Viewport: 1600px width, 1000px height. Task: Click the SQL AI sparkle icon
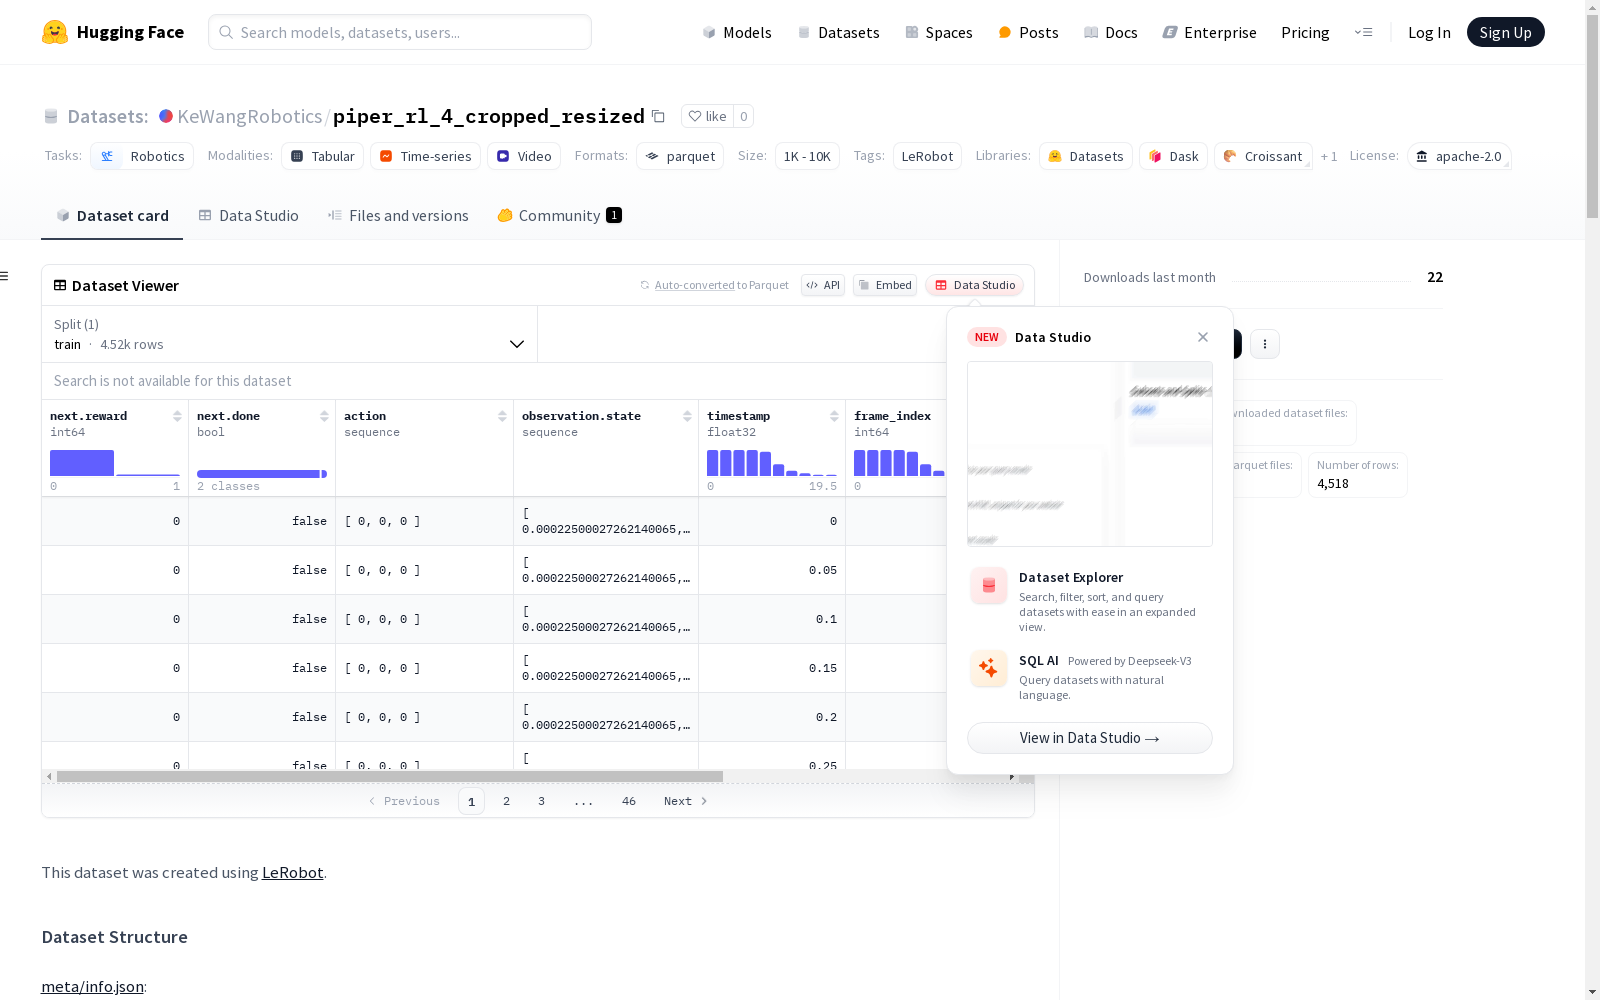pos(989,669)
